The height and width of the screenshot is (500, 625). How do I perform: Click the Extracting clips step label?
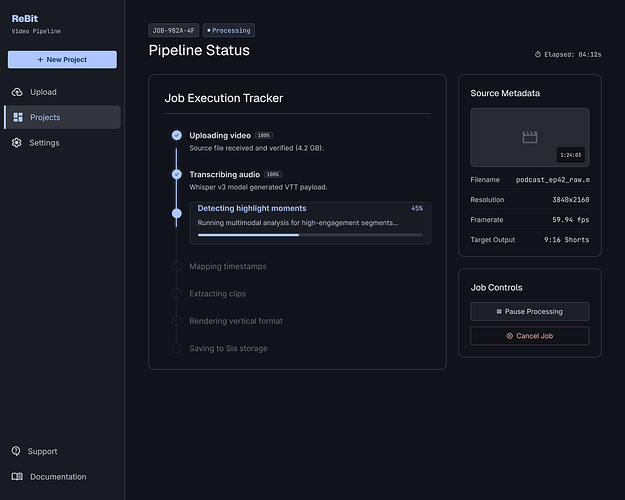tap(218, 293)
